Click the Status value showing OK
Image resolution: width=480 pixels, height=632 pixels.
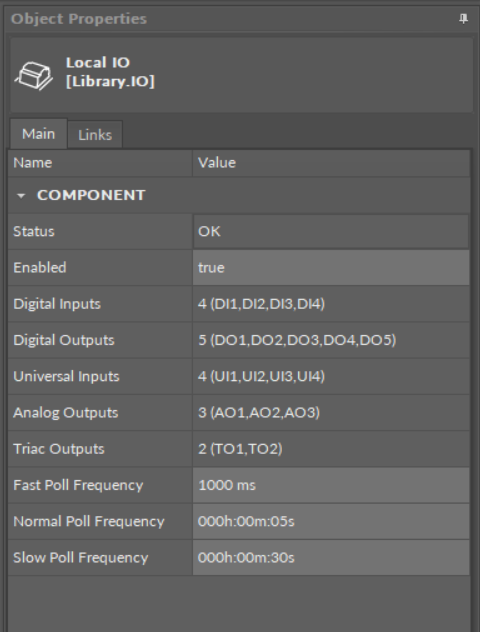[331, 231]
